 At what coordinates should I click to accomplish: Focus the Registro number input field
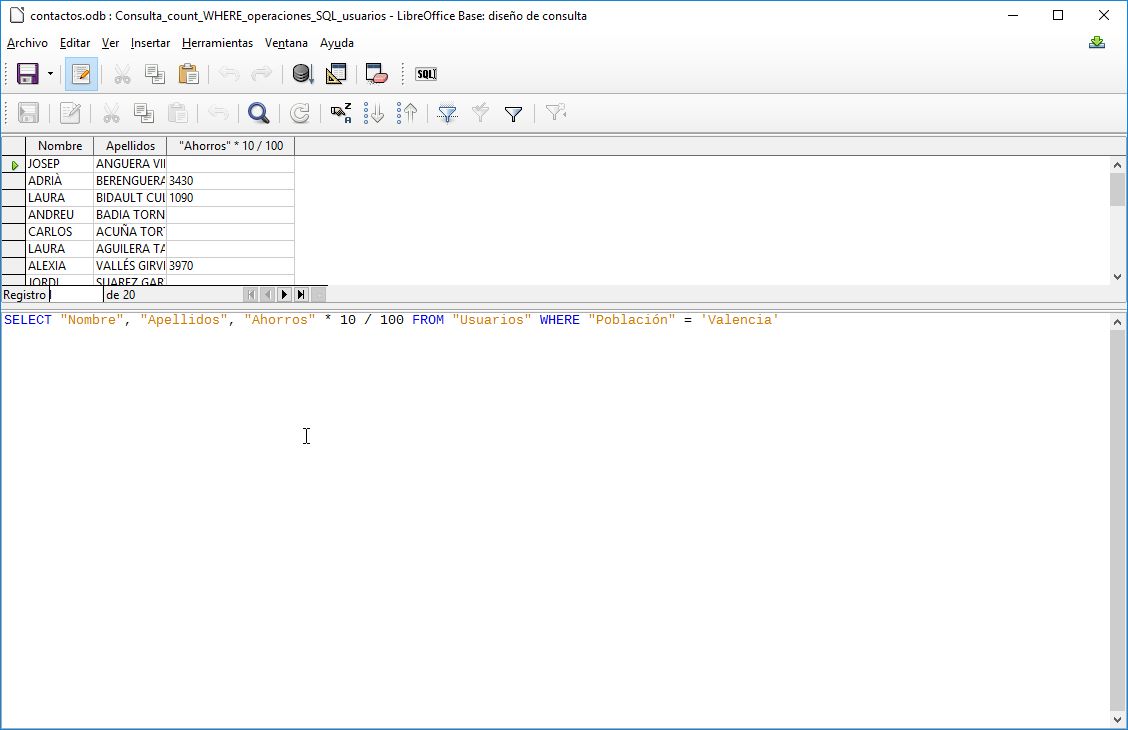(76, 295)
